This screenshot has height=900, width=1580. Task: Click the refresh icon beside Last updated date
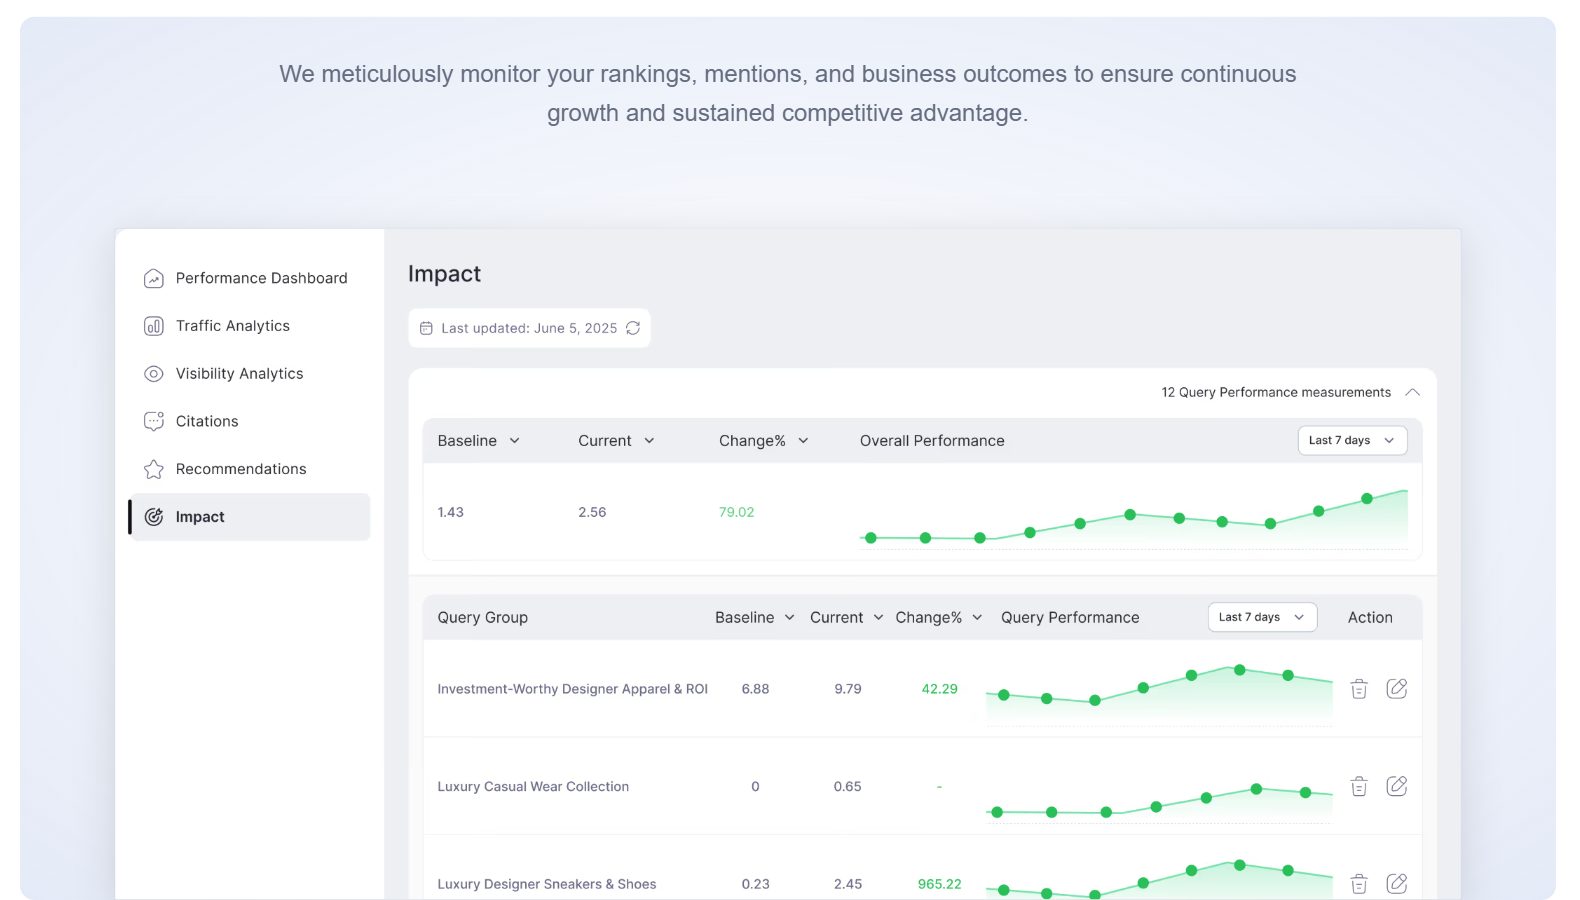point(633,328)
